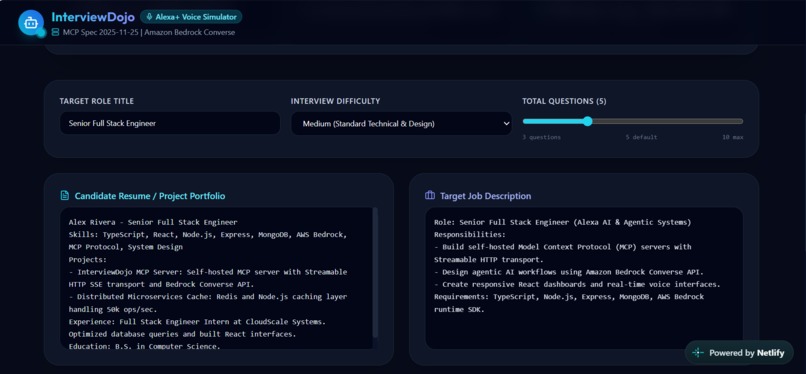The height and width of the screenshot is (374, 806).
Task: Click the 'TOTAL QUESTIONS (5)' label
Action: point(564,101)
